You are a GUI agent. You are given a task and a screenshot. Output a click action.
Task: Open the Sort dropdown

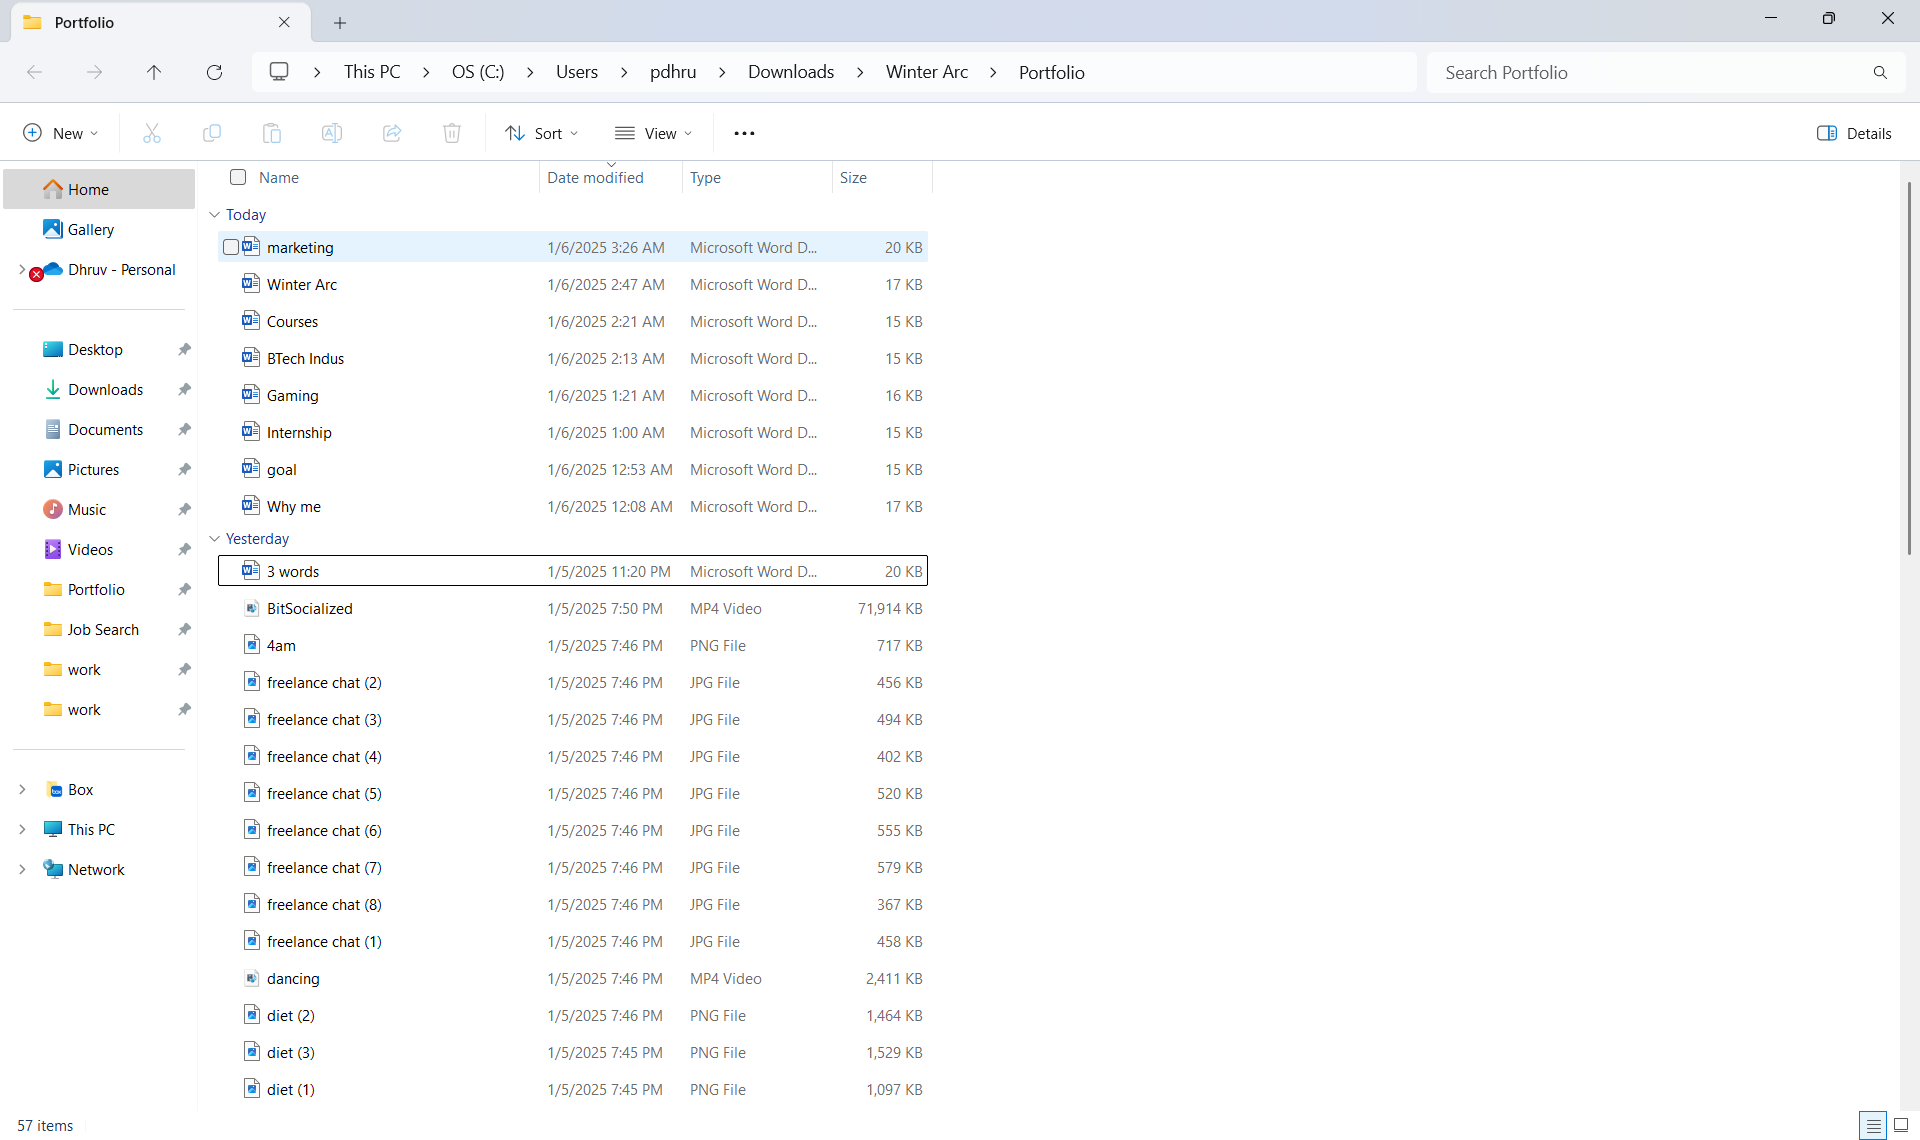[542, 133]
